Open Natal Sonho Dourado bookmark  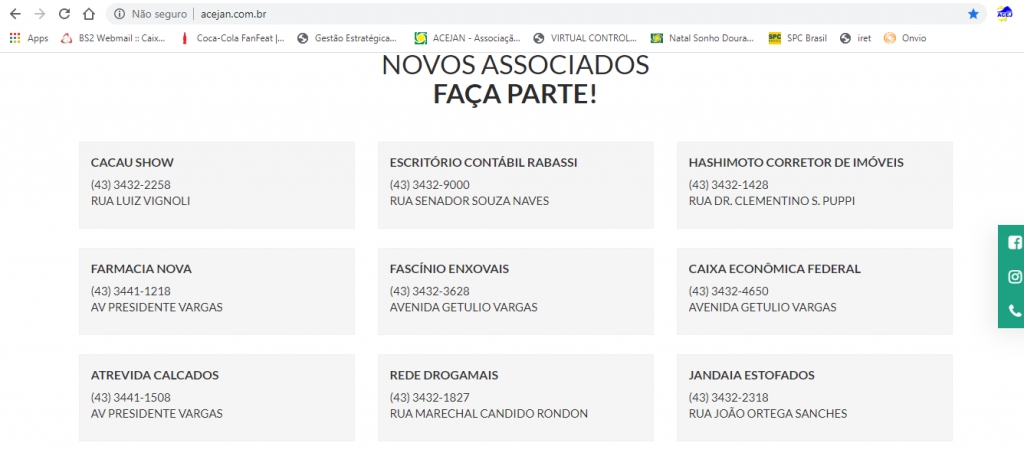(x=702, y=39)
